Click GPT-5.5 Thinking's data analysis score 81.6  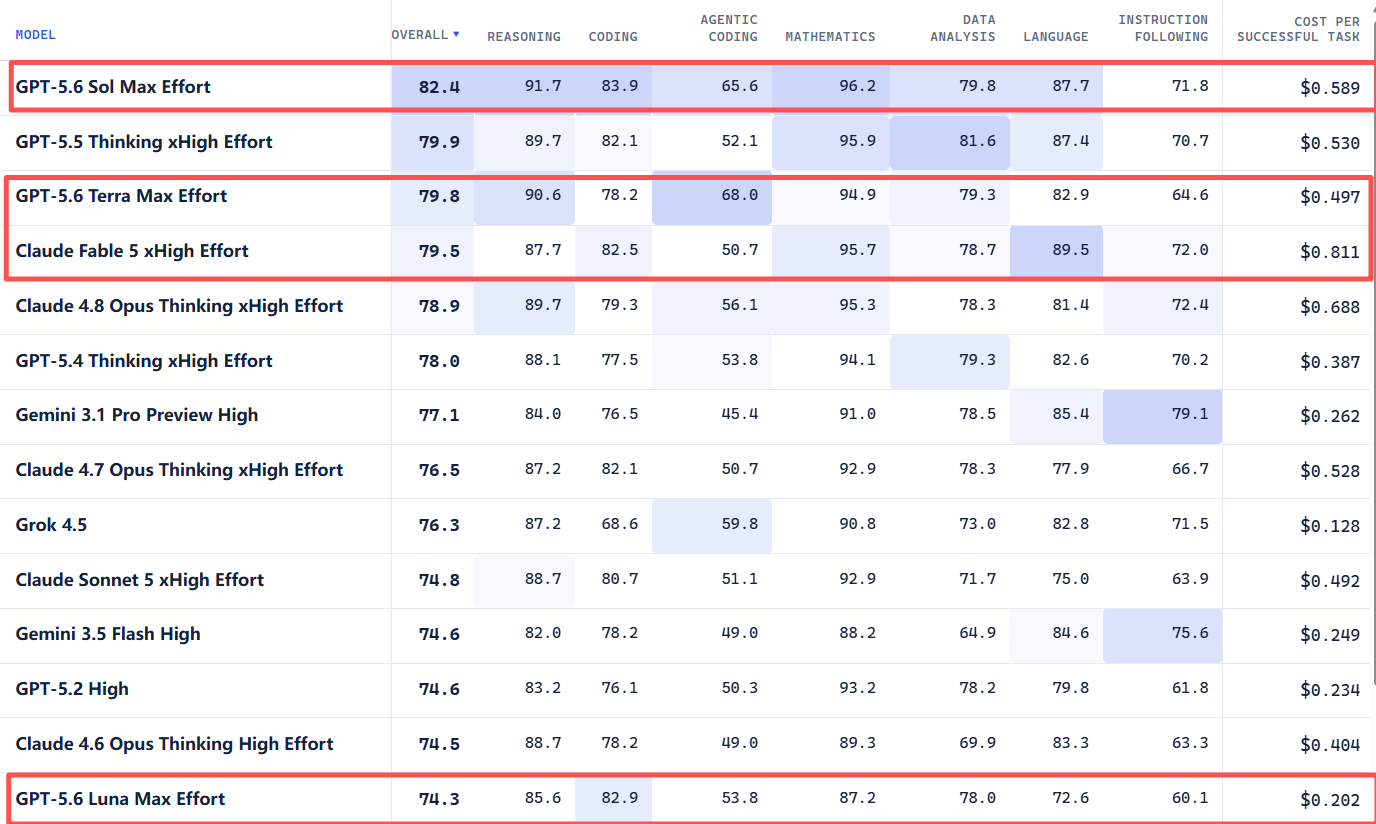[977, 141]
